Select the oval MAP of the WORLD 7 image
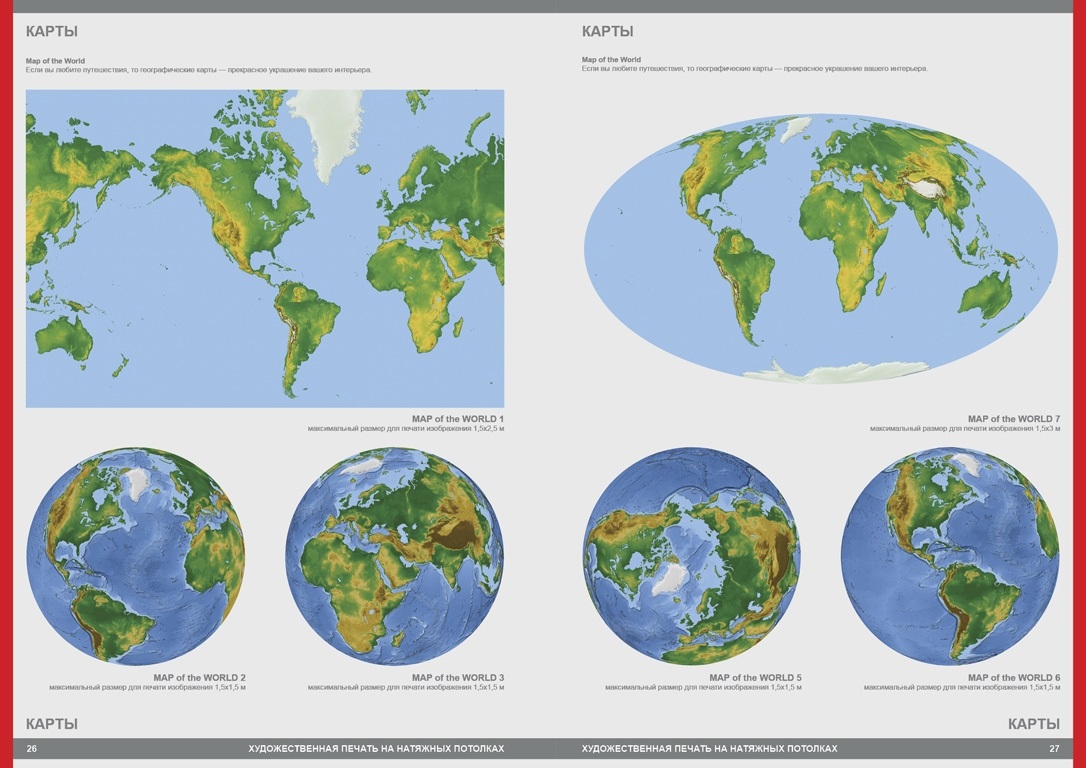Viewport: 1086px width, 768px height. pos(820,248)
